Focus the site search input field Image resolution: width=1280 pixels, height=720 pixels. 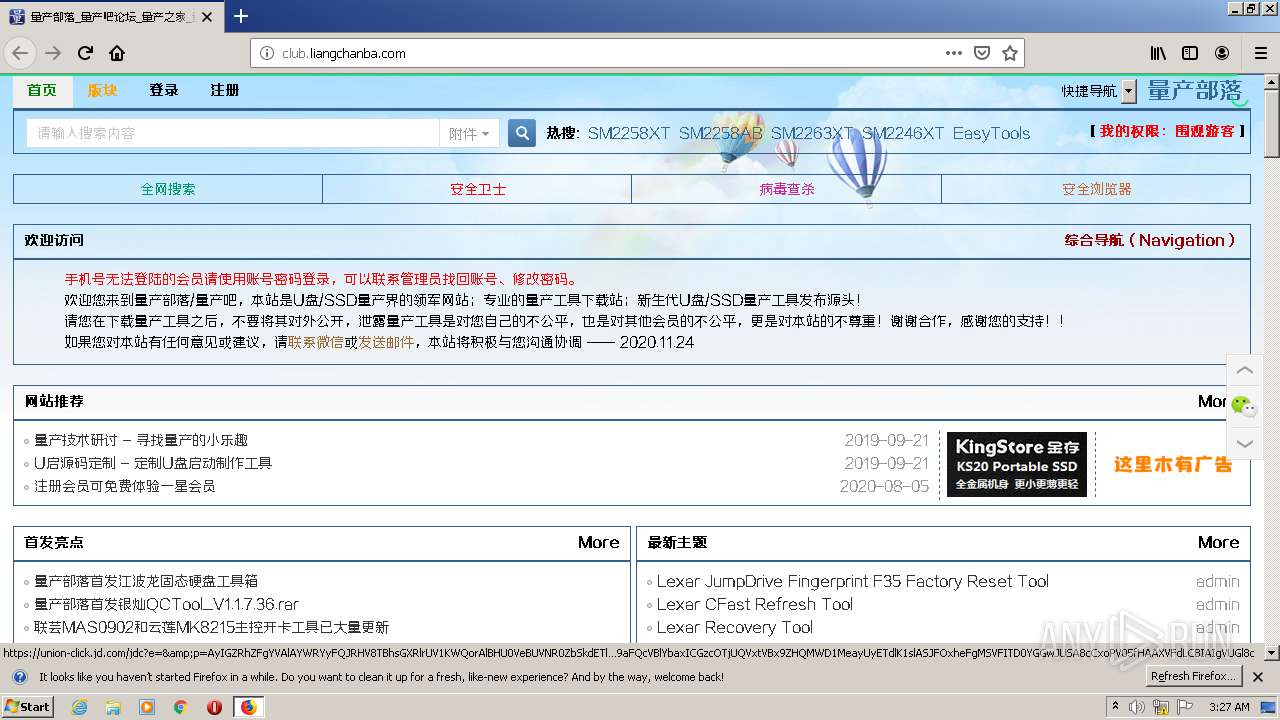[232, 133]
